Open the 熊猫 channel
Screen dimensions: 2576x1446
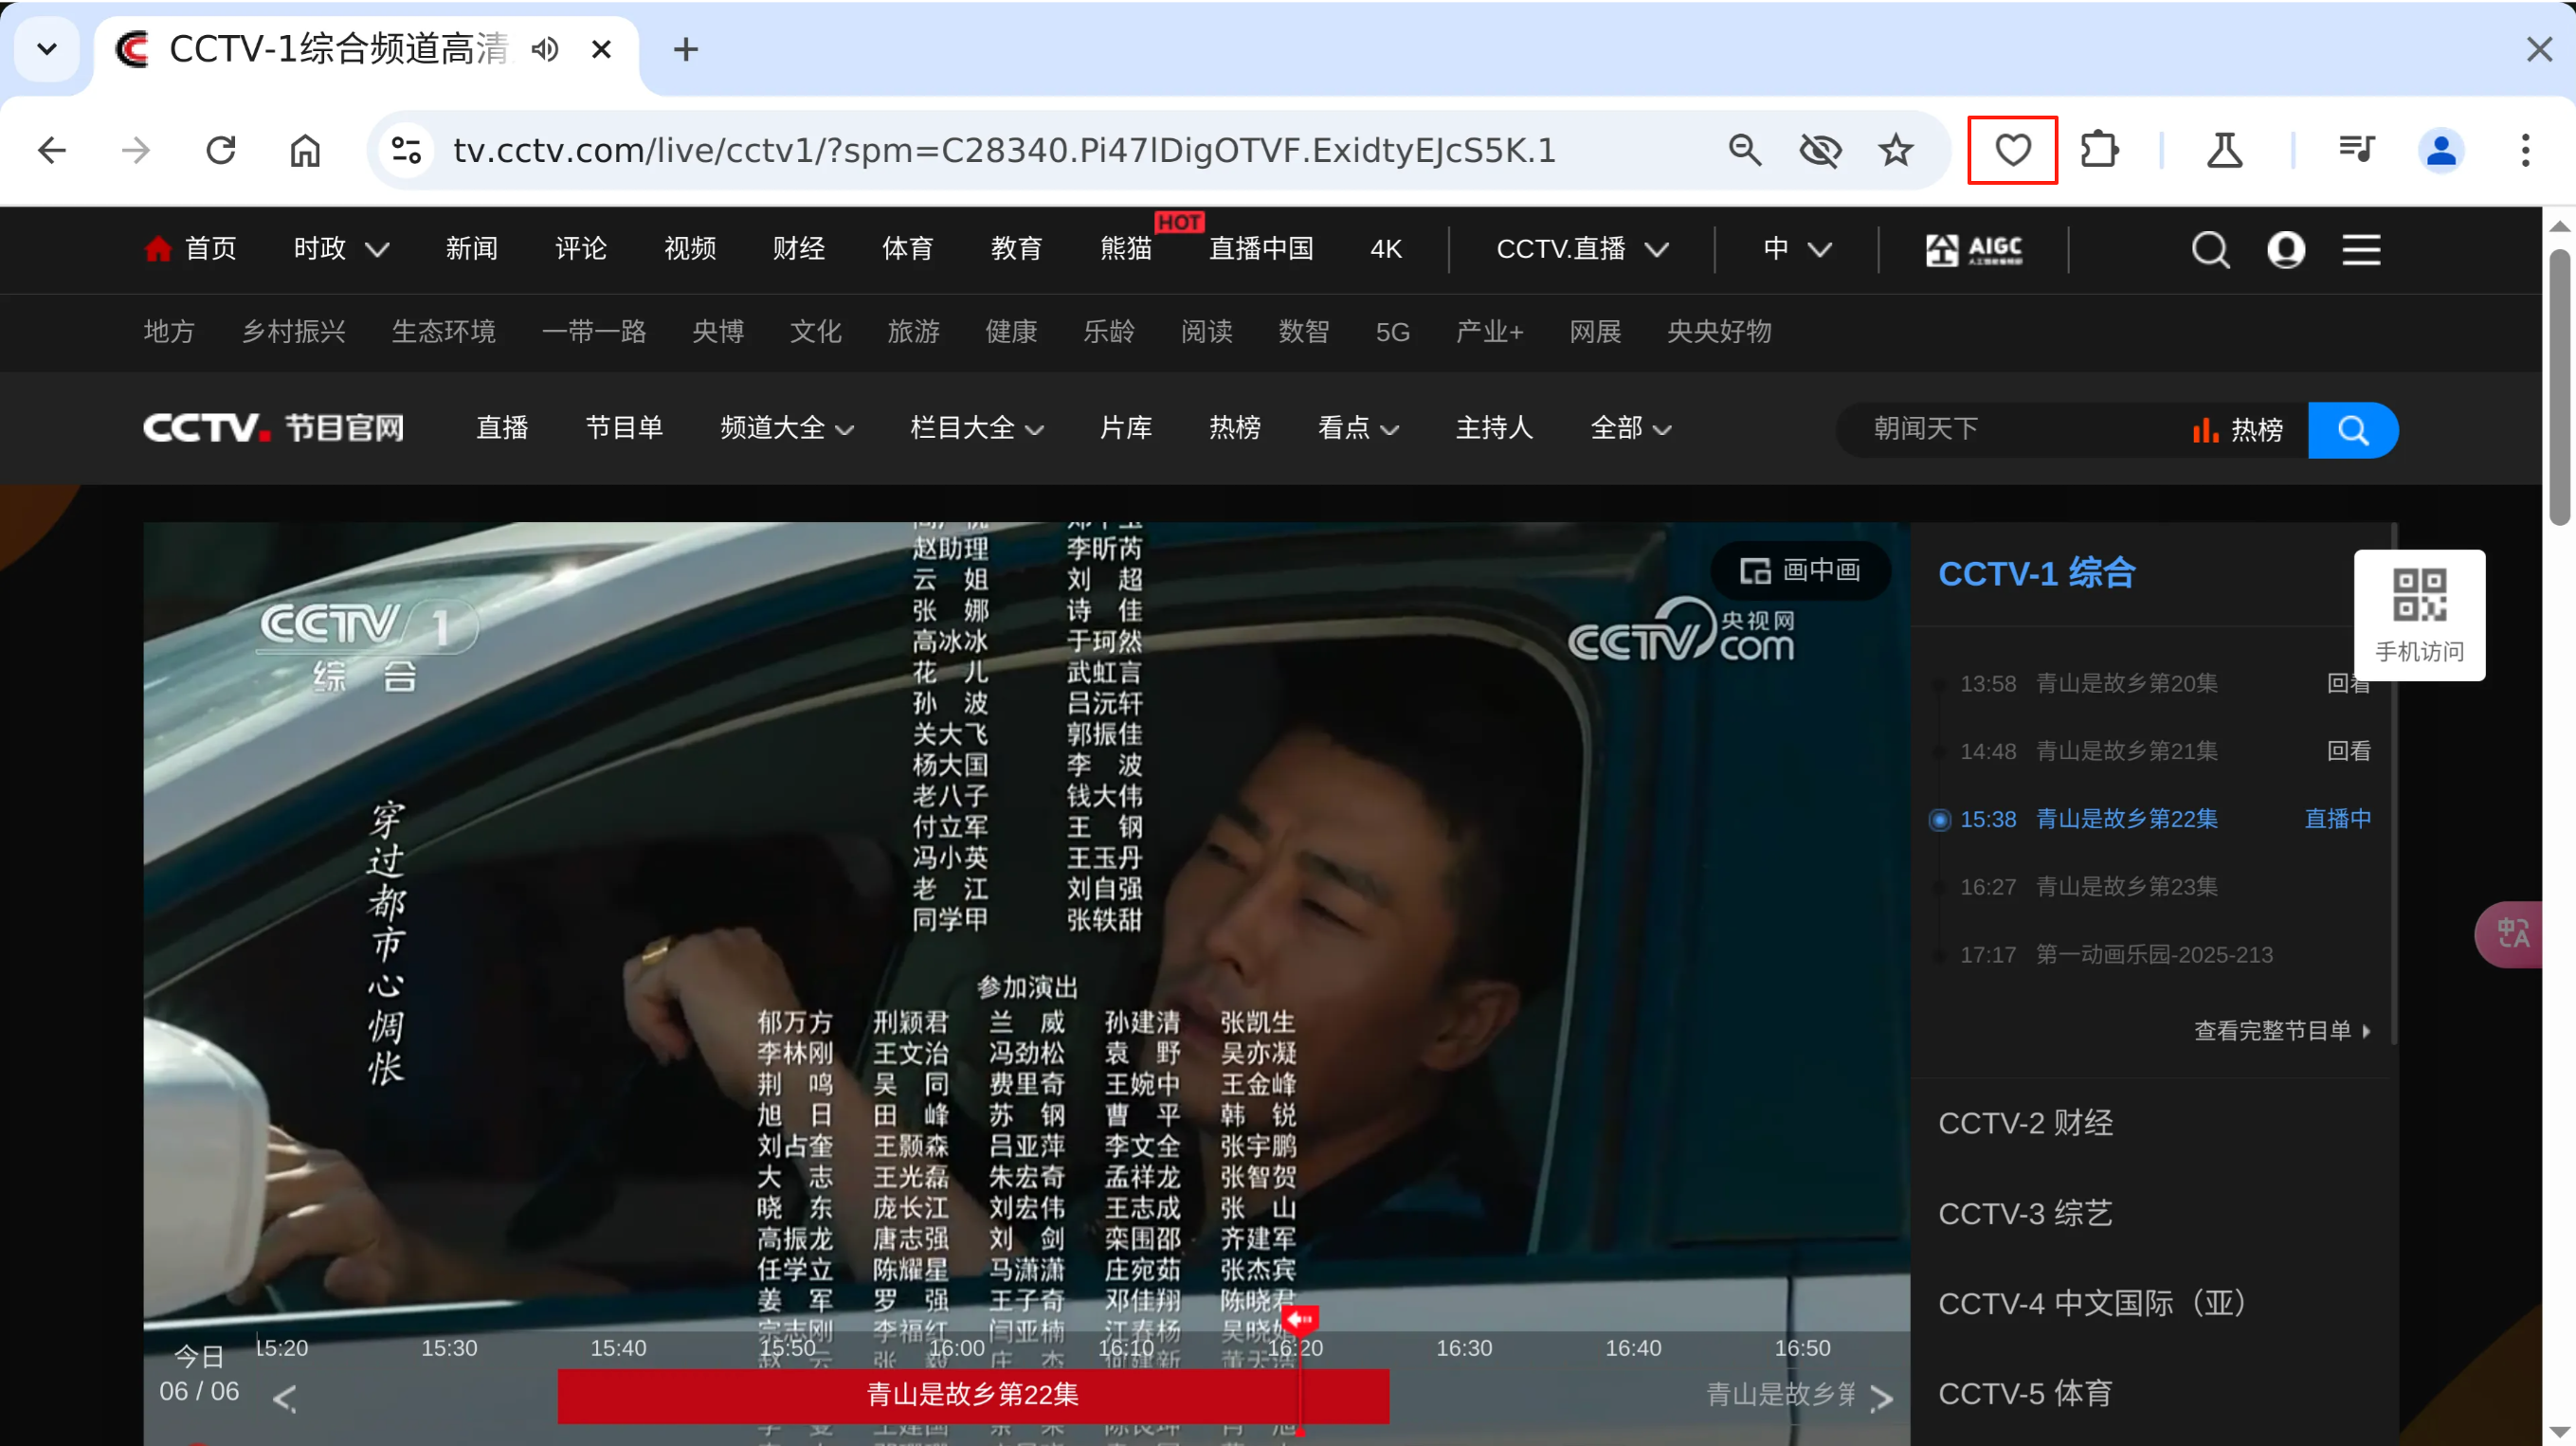pos(1126,248)
